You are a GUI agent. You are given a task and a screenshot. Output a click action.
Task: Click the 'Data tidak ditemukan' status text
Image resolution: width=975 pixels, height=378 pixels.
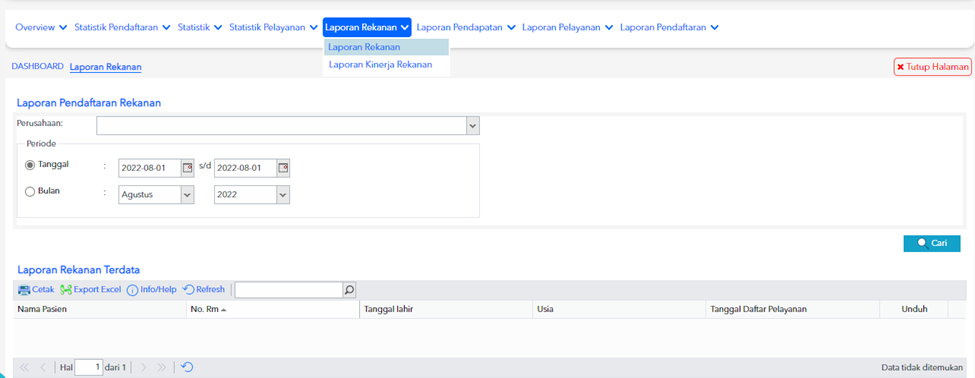922,368
